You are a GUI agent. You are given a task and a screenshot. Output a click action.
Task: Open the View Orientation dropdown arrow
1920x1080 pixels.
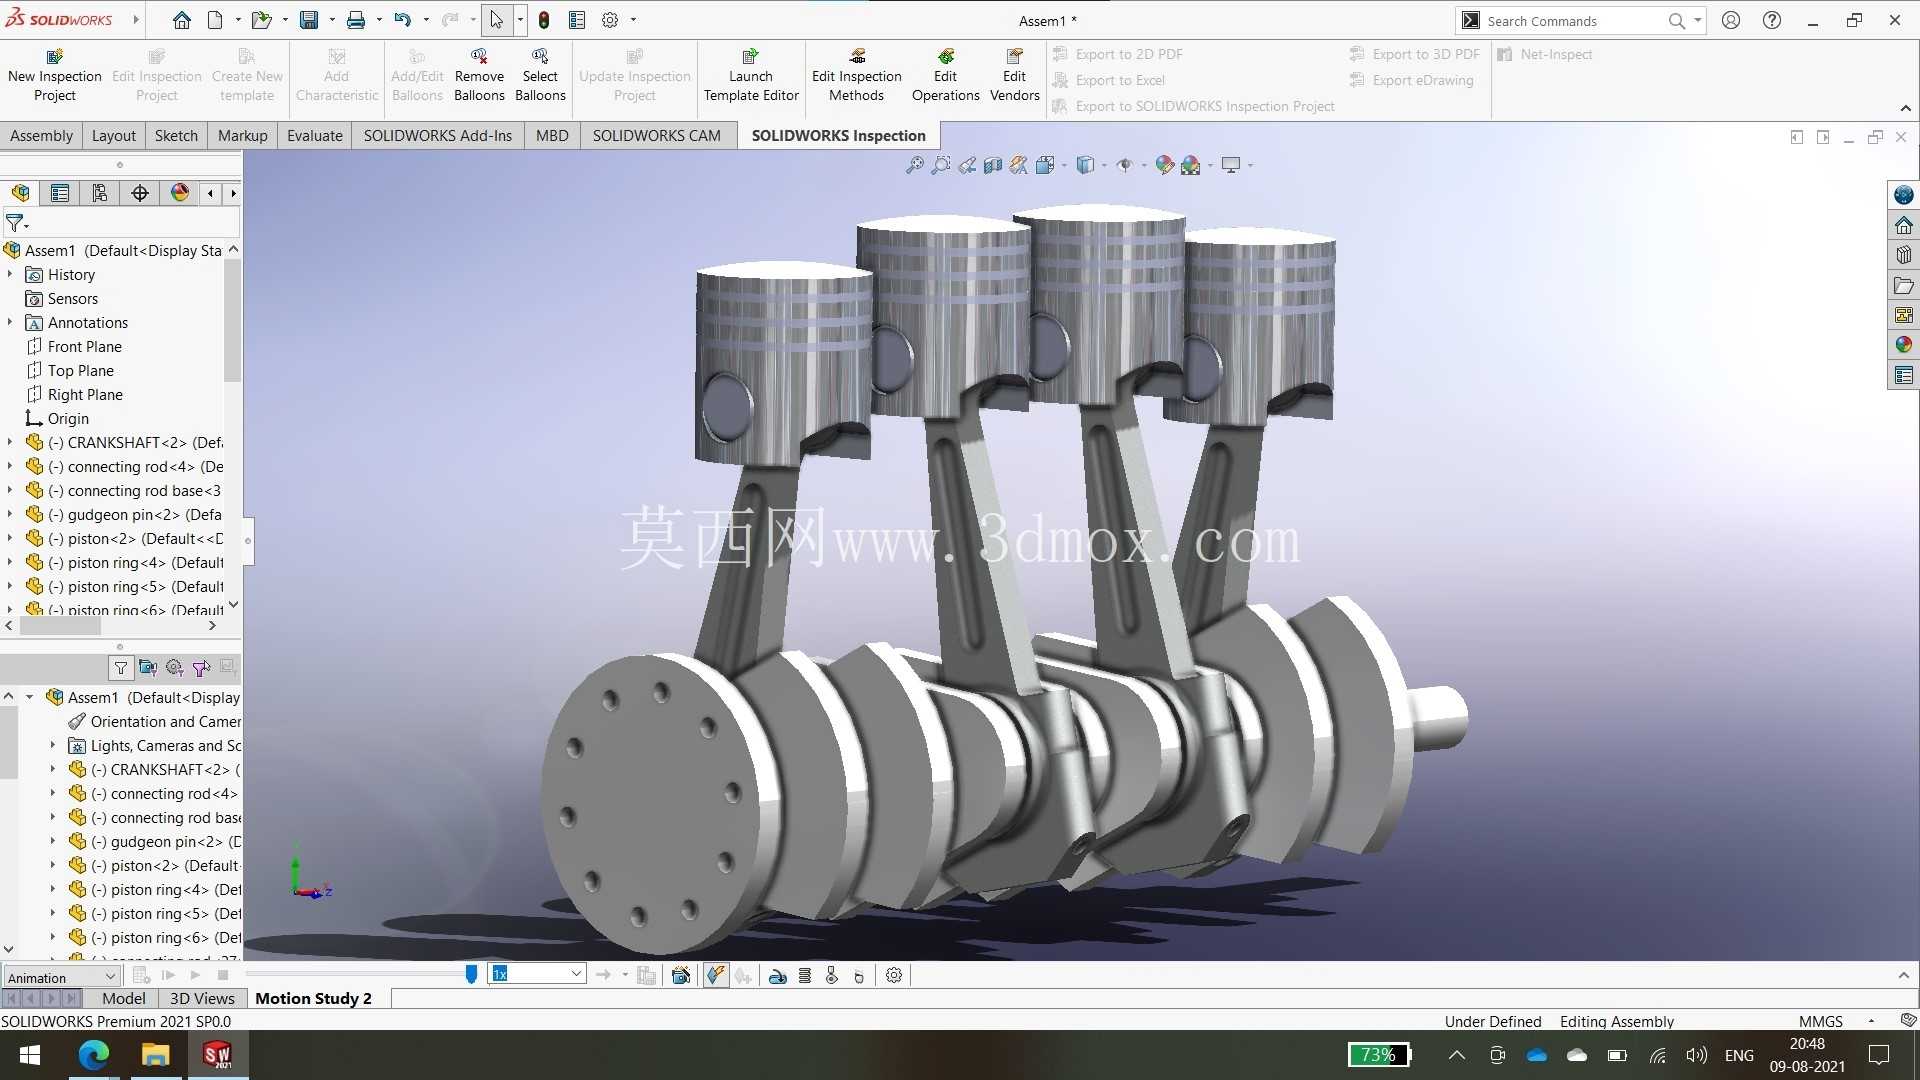point(1064,166)
